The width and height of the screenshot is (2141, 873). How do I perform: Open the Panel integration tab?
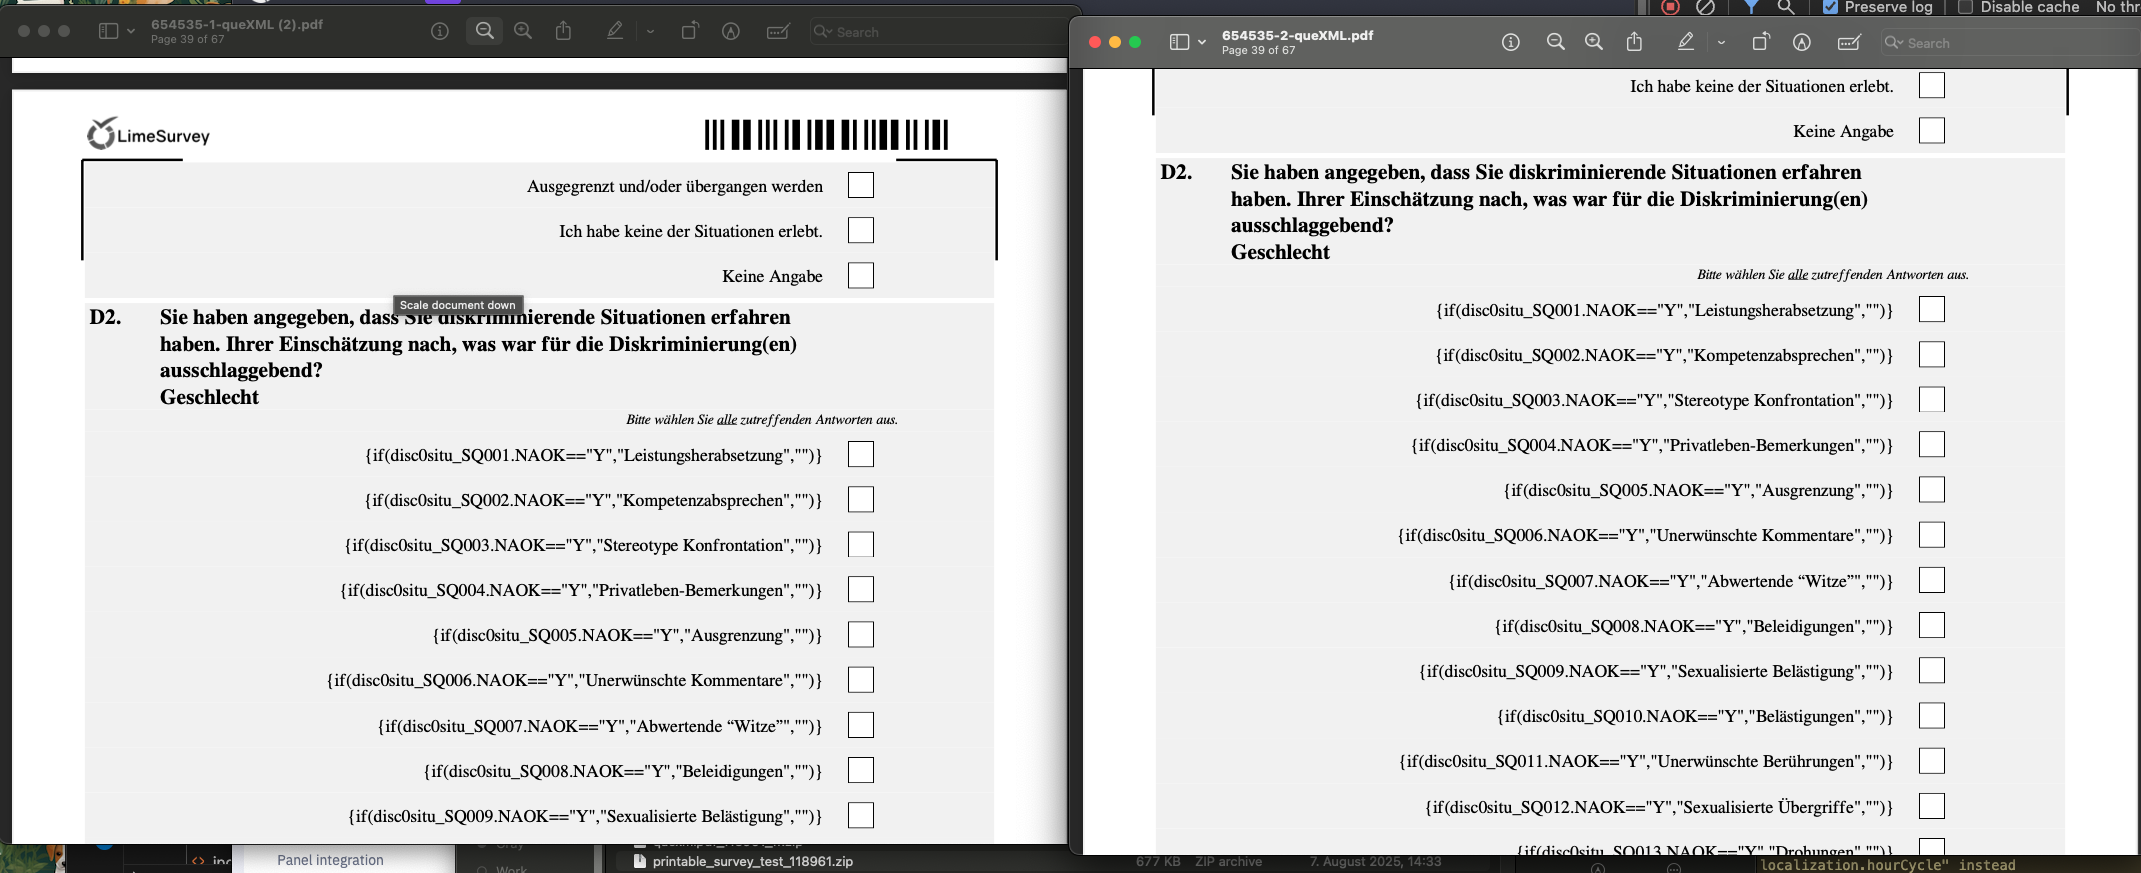[330, 860]
